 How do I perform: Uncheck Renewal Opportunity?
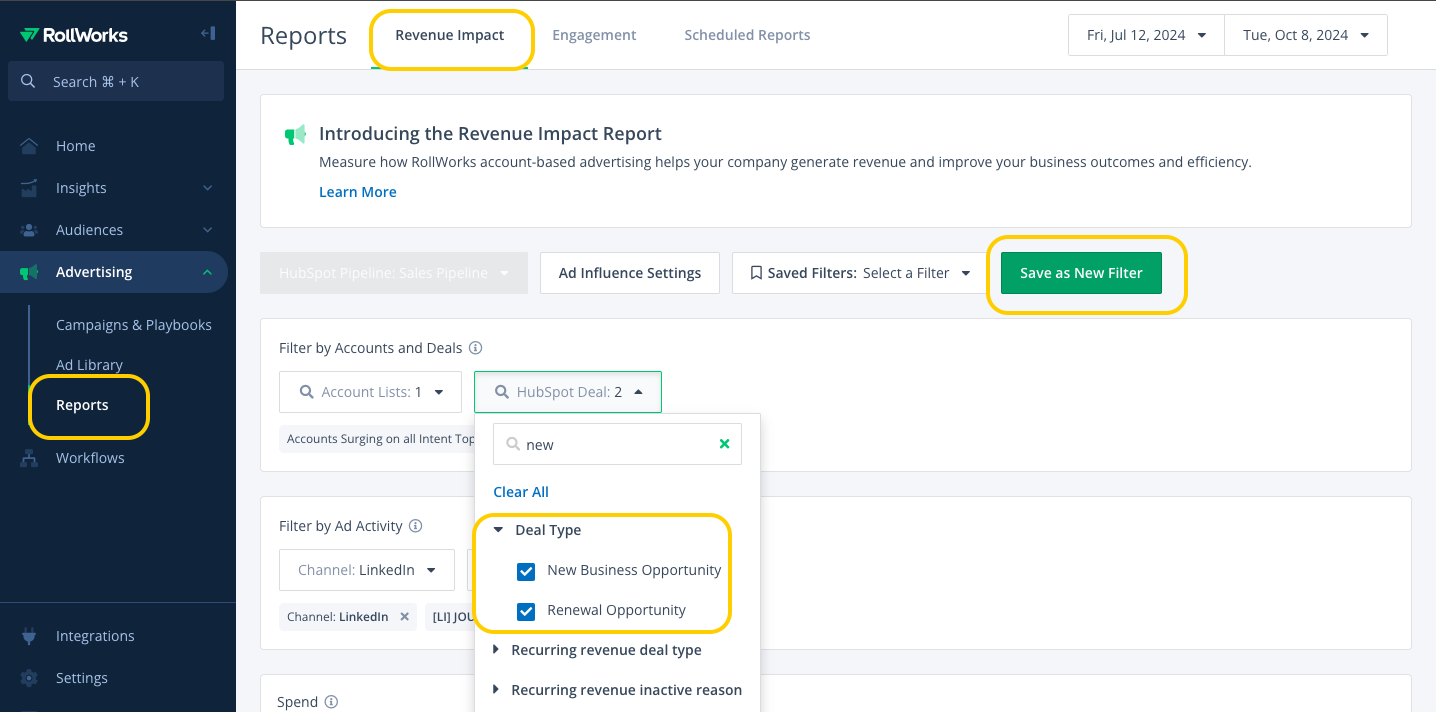526,611
